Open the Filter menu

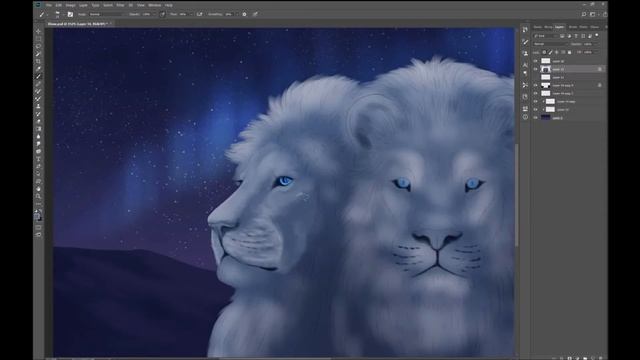tap(120, 5)
